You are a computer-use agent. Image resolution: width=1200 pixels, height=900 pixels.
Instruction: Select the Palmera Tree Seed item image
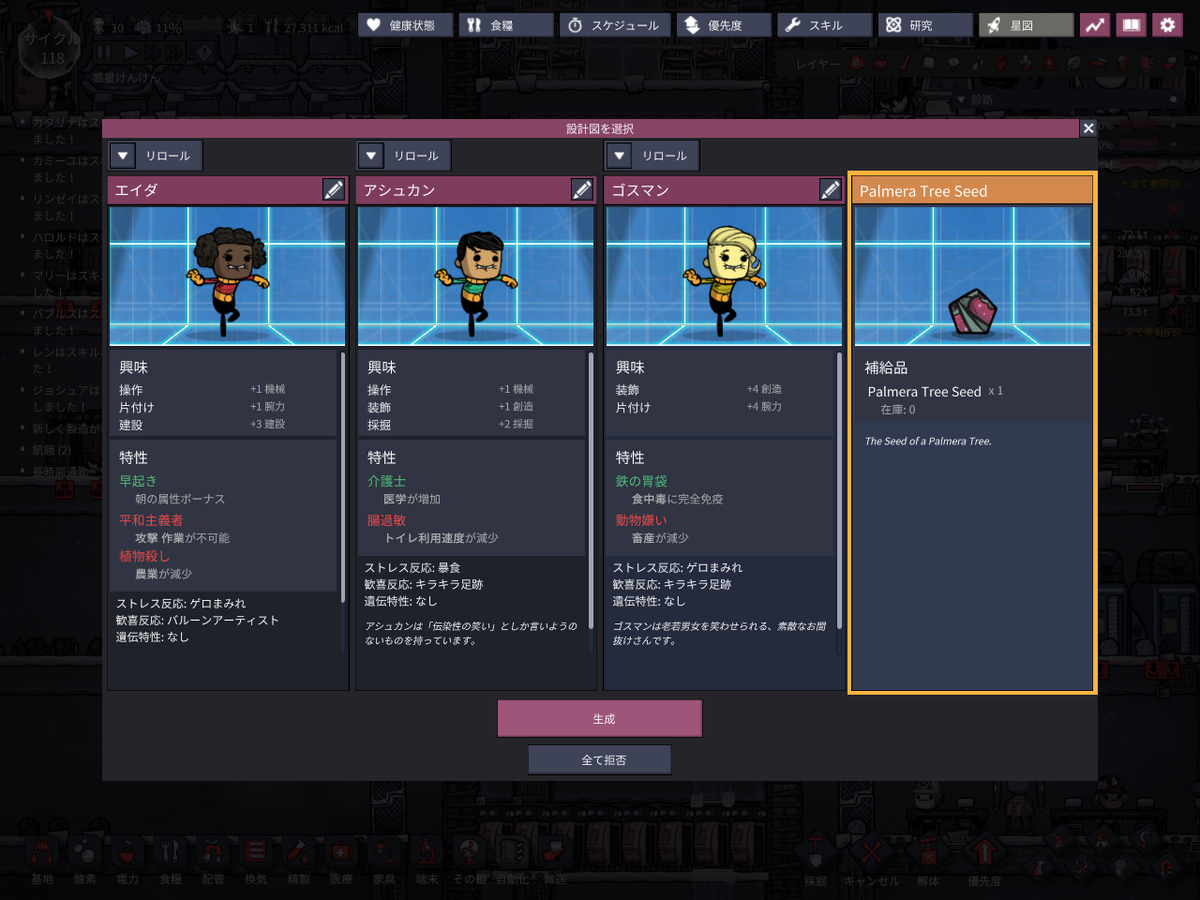973,276
